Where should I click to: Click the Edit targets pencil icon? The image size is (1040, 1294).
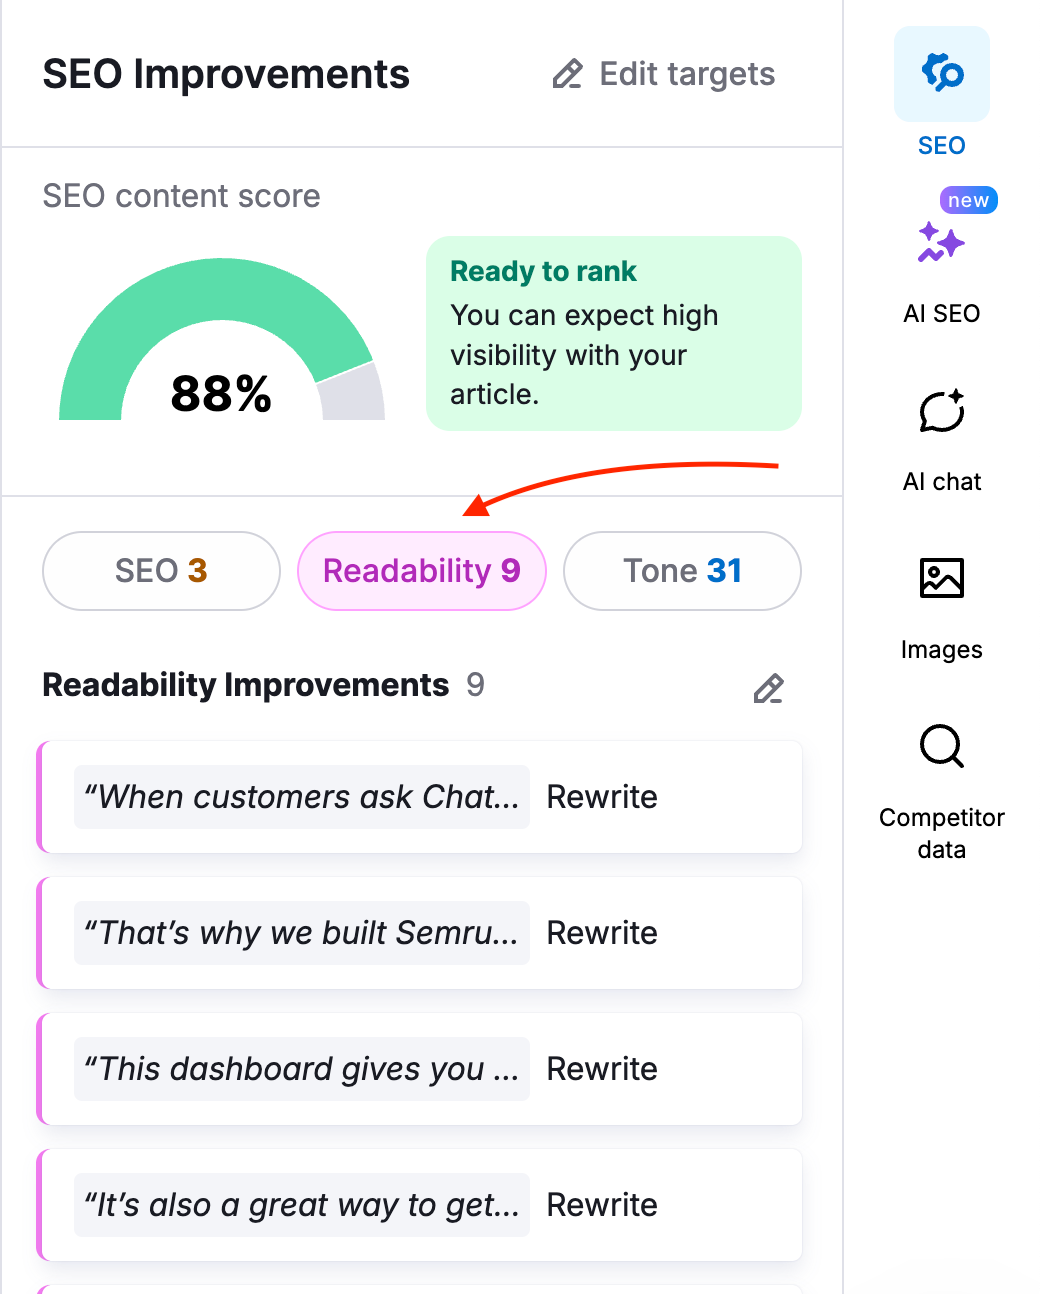pos(567,73)
